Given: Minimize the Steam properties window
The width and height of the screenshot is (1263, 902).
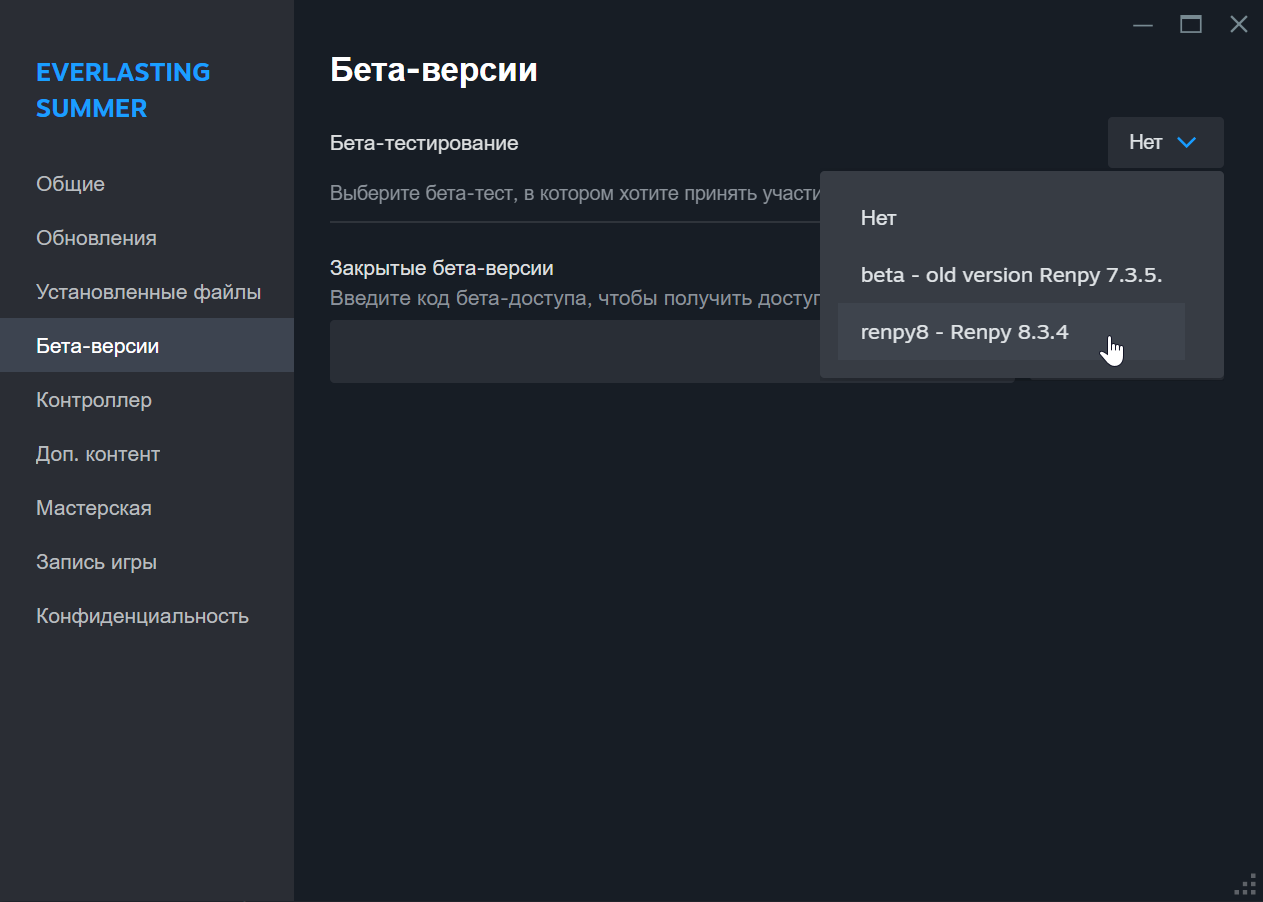Looking at the screenshot, I should point(1143,25).
